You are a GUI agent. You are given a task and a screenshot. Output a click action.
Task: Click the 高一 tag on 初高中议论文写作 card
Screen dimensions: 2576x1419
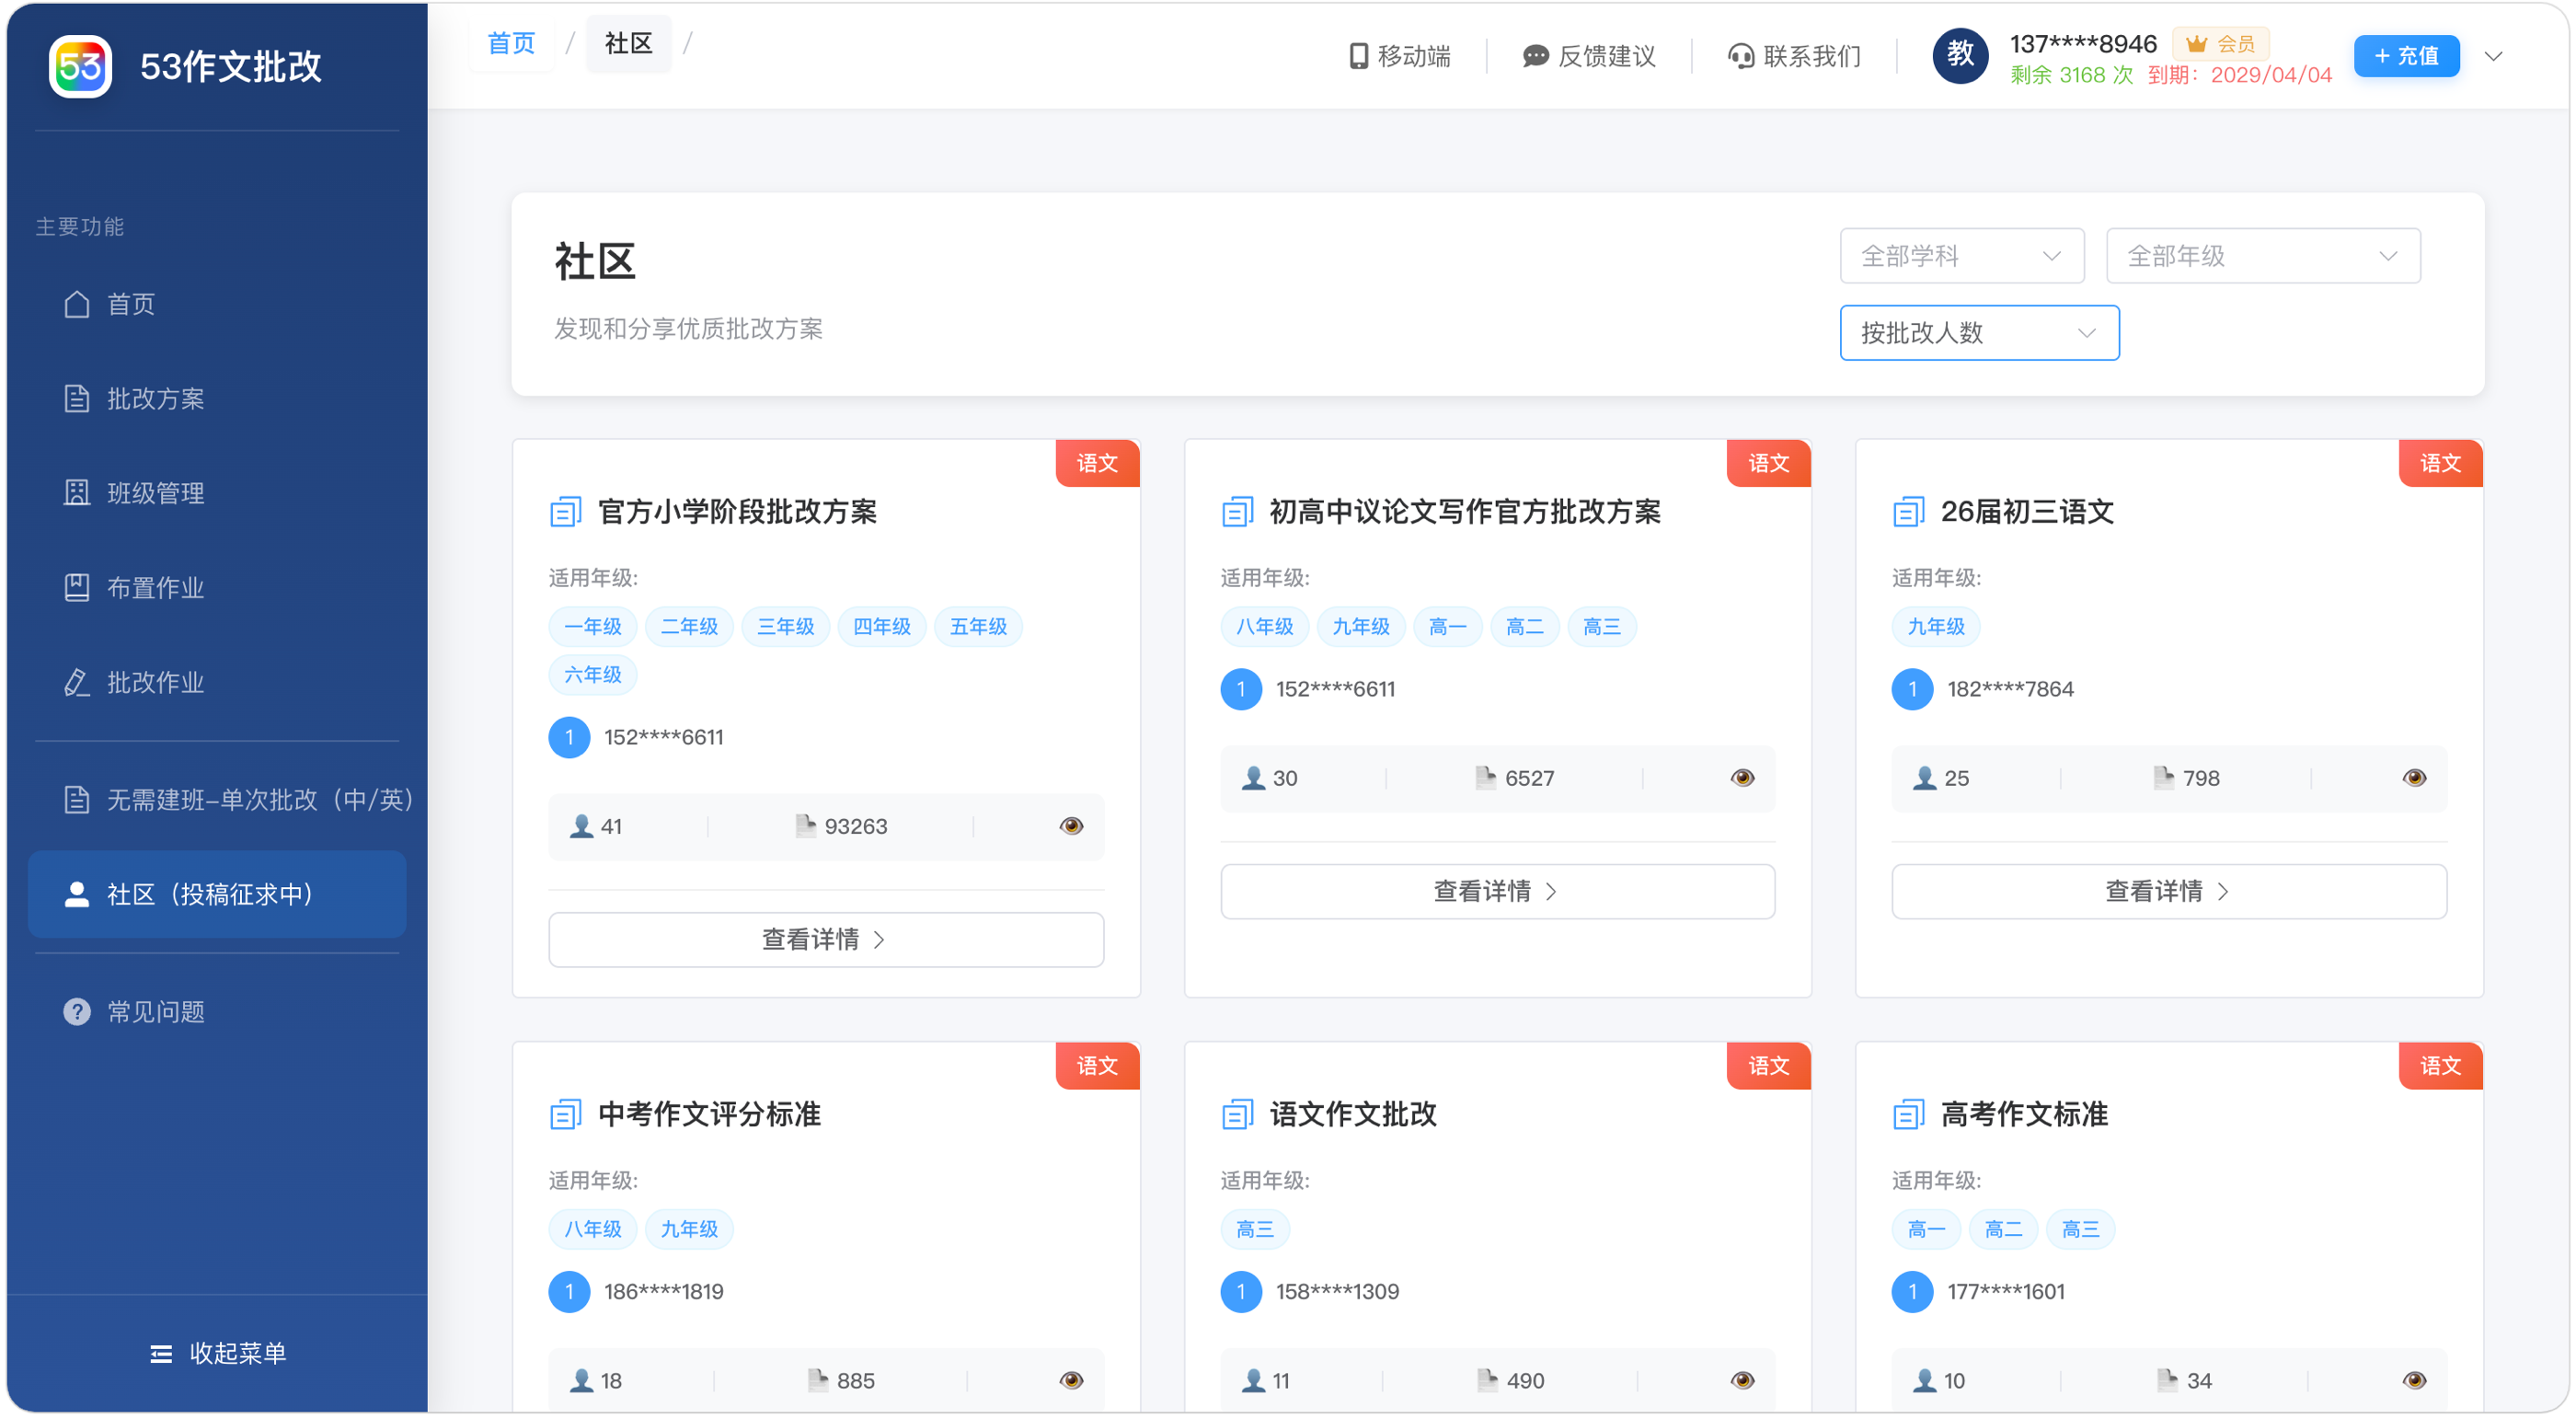1447,627
